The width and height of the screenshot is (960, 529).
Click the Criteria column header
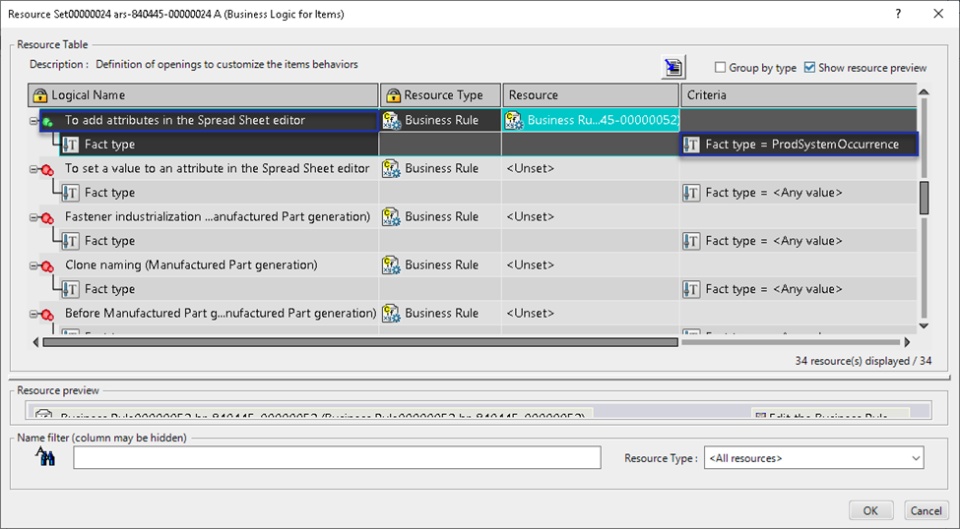click(x=798, y=95)
